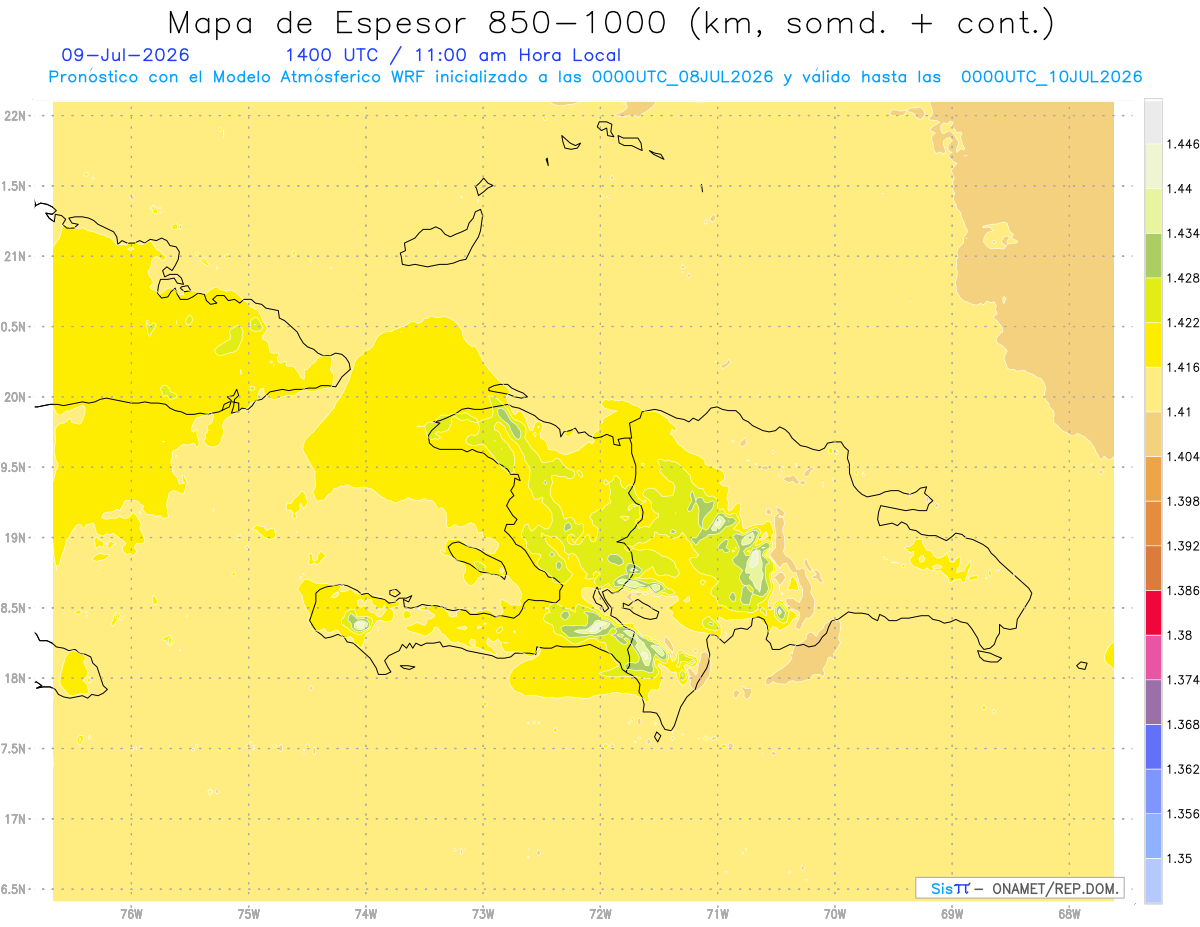Click the longitude label '72W'

(600, 914)
